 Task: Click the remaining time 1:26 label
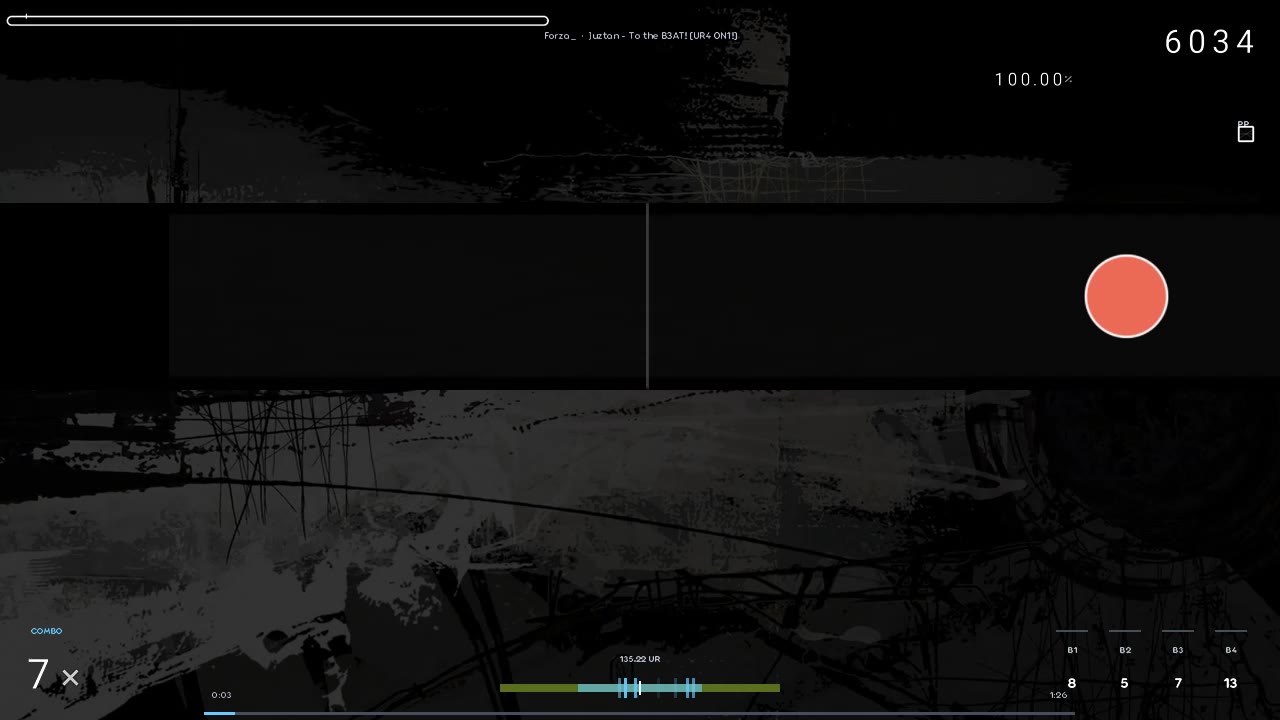pos(1058,695)
